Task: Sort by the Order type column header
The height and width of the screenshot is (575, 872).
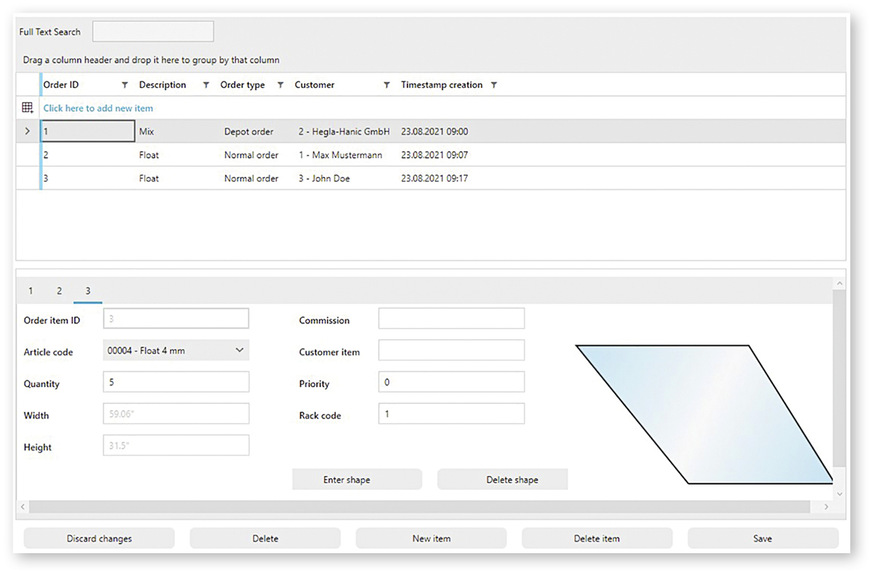Action: pyautogui.click(x=242, y=85)
